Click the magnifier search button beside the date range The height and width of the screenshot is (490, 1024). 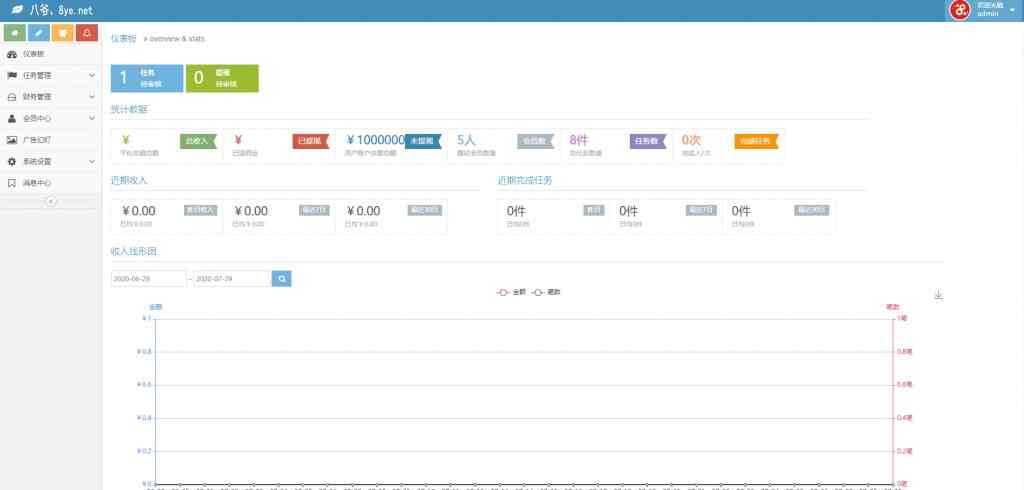tap(281, 278)
